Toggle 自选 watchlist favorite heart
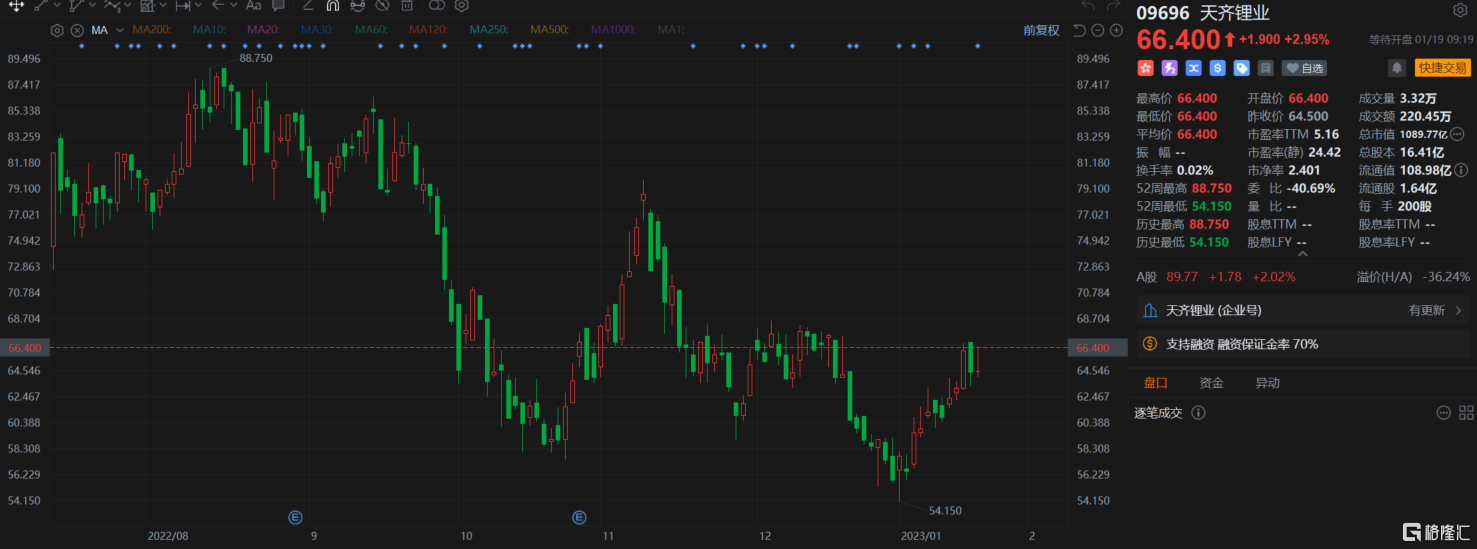 [1305, 68]
